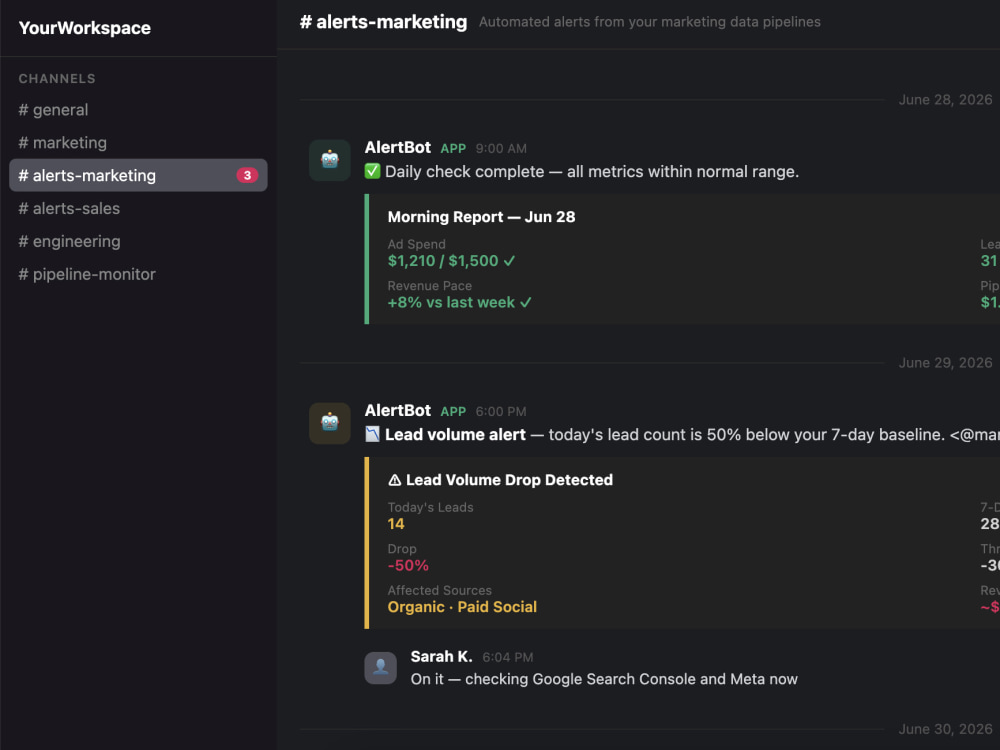Click the 6:00 PM timestamp on AlertBot message
Image resolution: width=1000 pixels, height=750 pixels.
501,411
